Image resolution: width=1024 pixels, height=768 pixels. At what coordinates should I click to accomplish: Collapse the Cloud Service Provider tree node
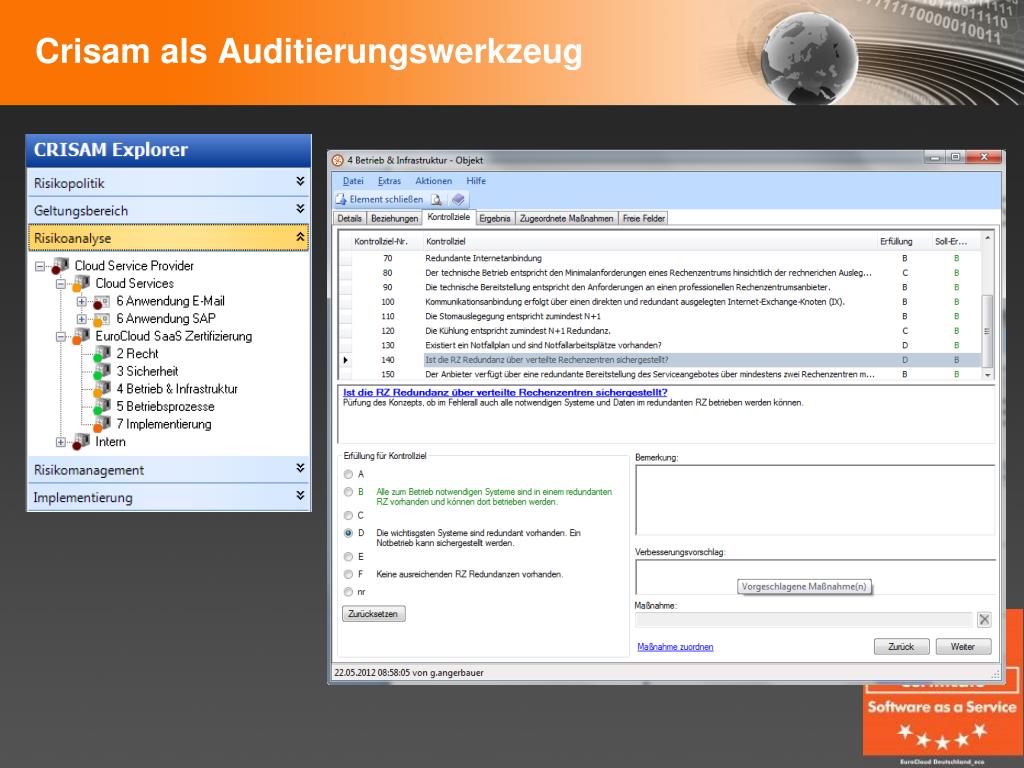point(40,266)
